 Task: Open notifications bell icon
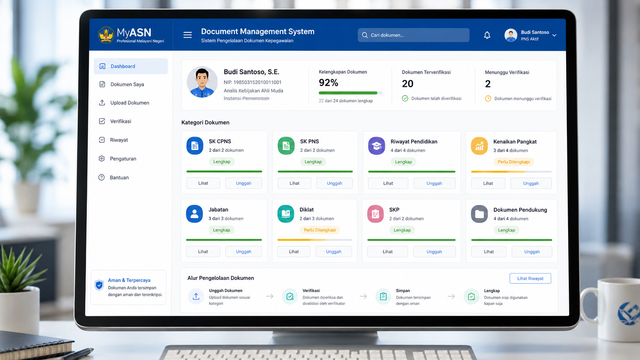[x=487, y=35]
